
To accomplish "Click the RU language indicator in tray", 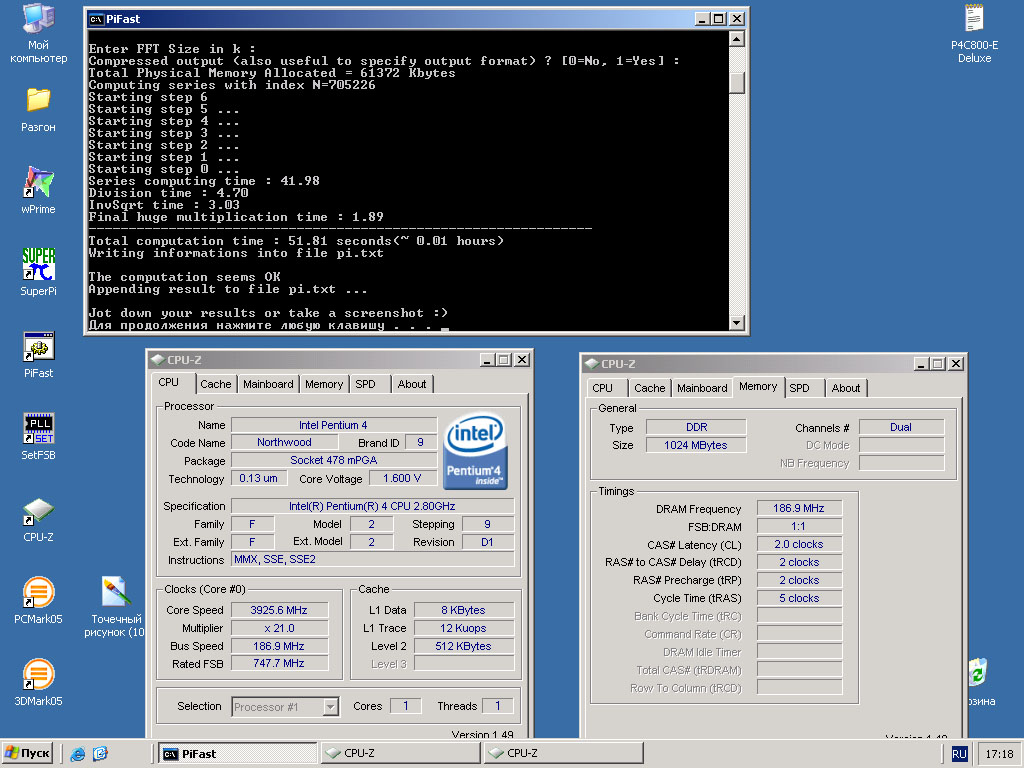I will click(x=959, y=754).
